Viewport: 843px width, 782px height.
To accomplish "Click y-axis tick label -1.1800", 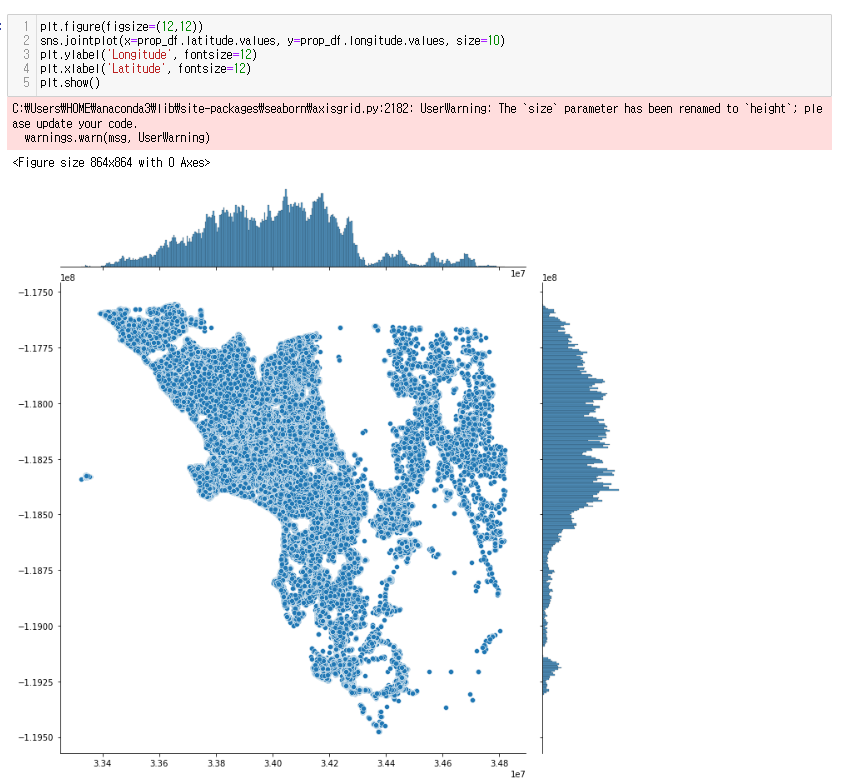I will tap(36, 404).
